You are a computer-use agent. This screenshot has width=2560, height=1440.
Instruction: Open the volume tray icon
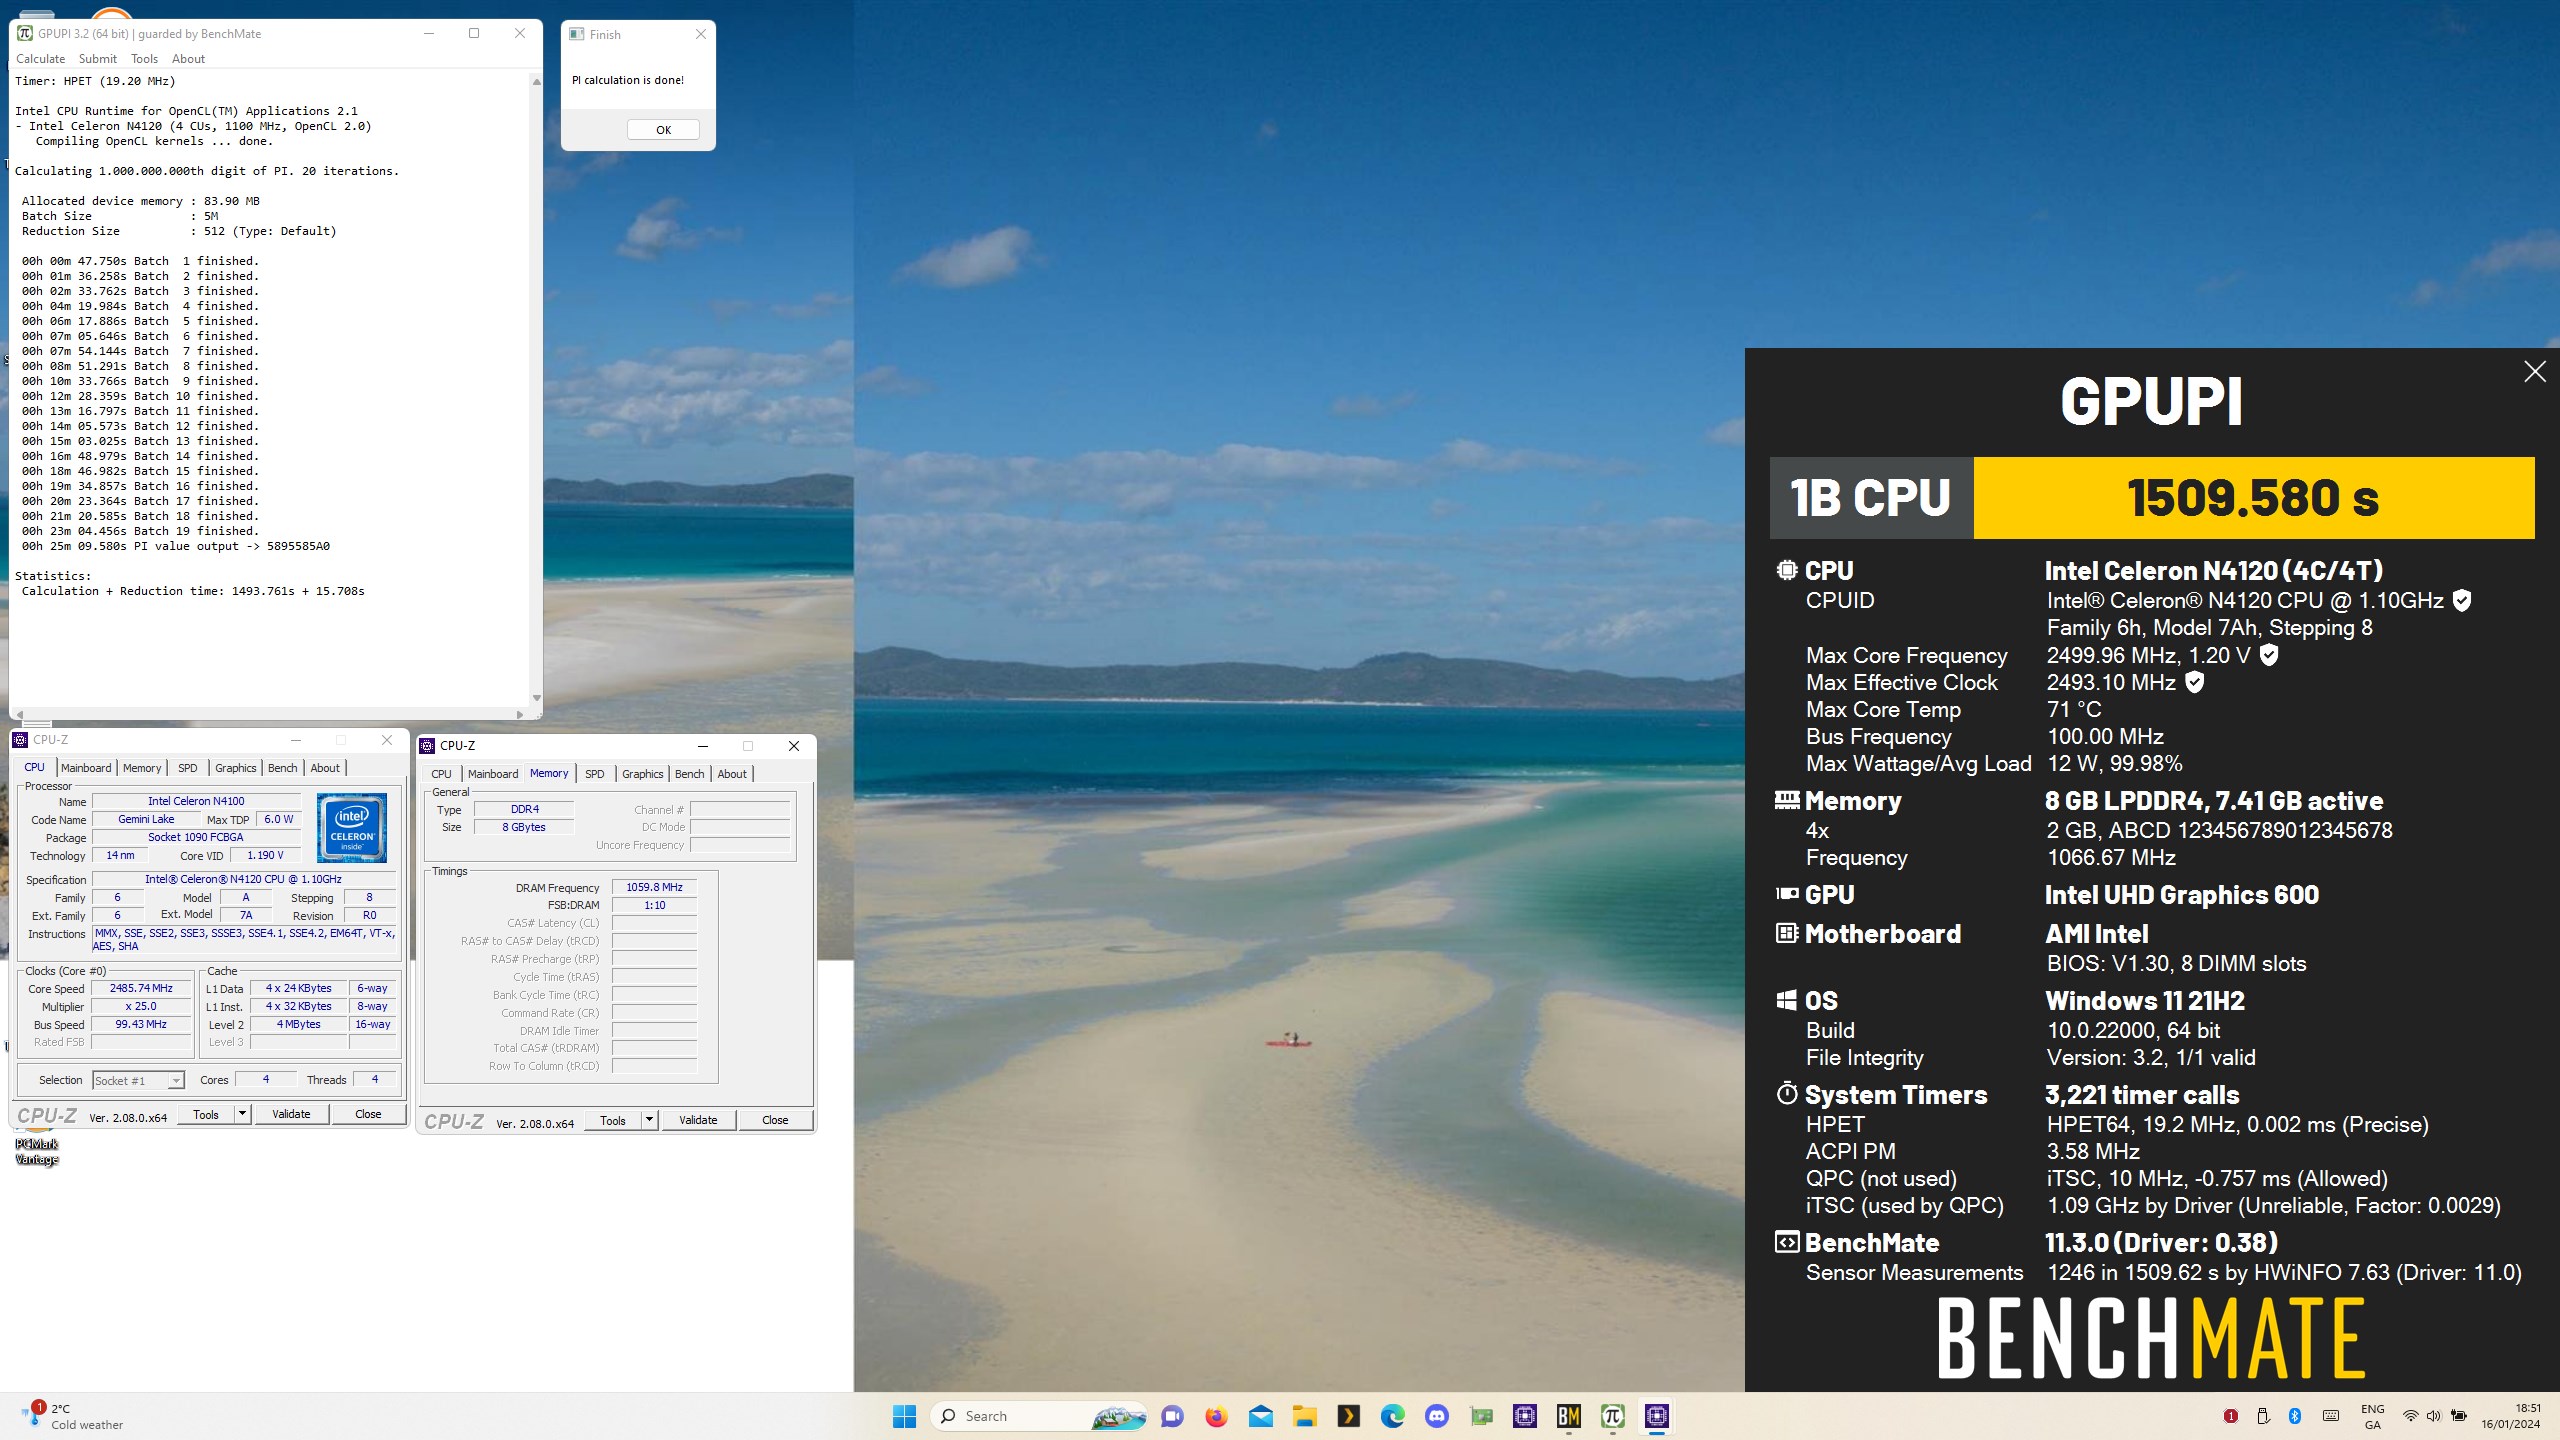(2433, 1416)
